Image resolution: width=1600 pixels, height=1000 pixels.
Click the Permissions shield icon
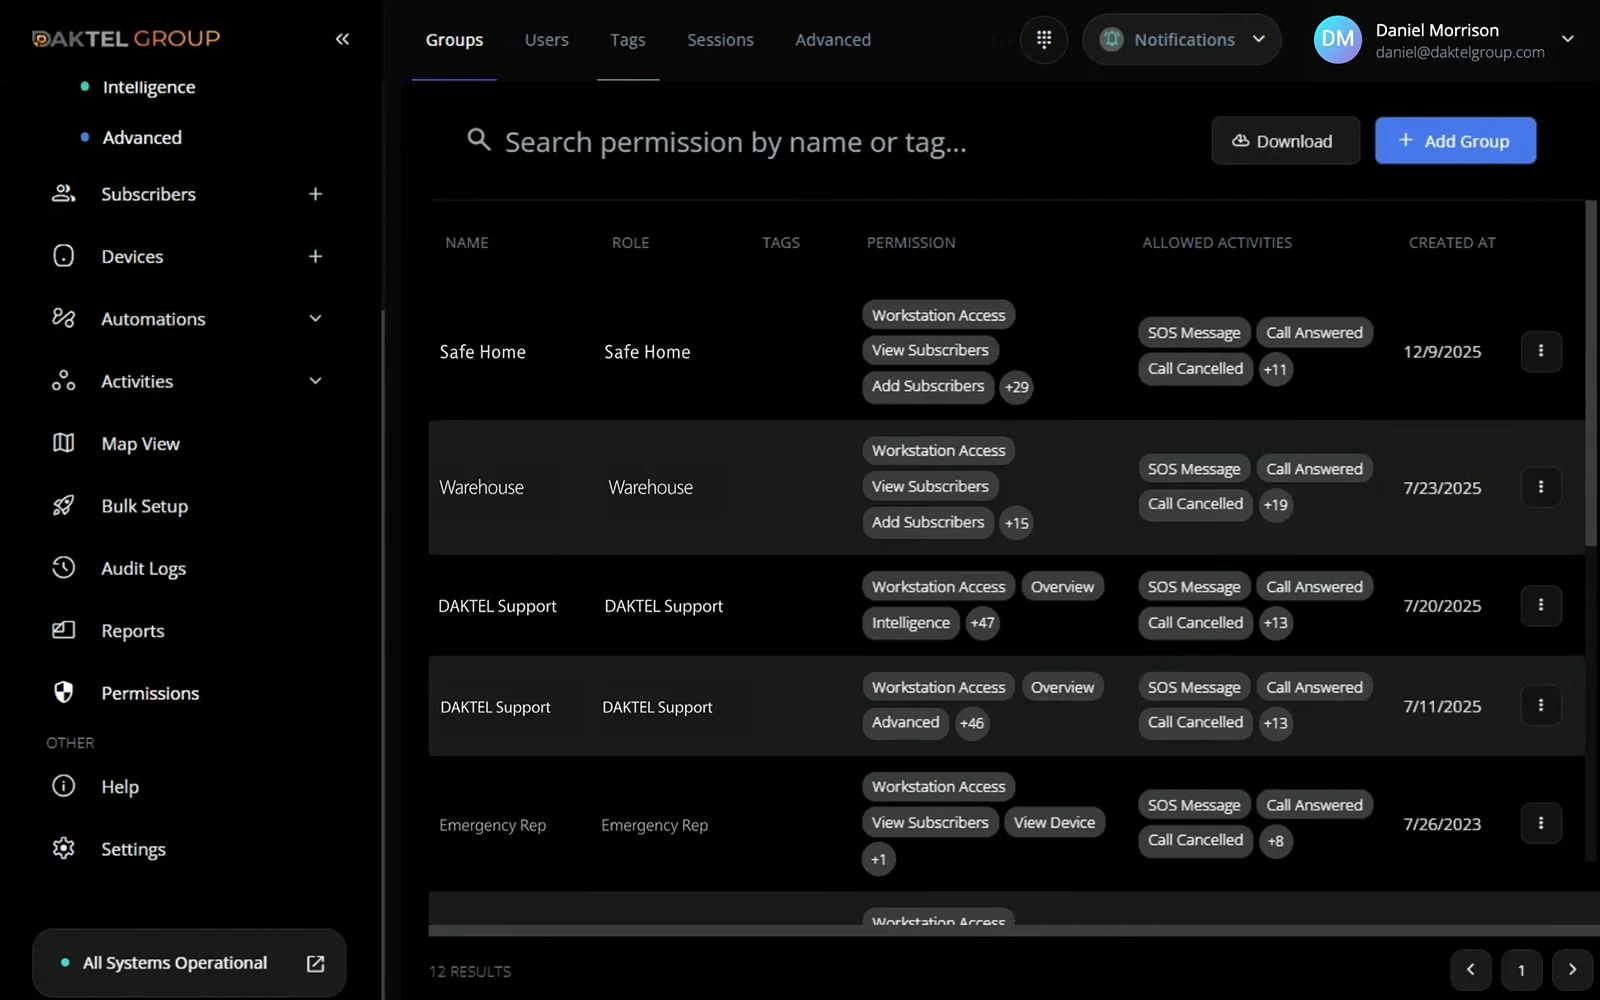pos(63,692)
